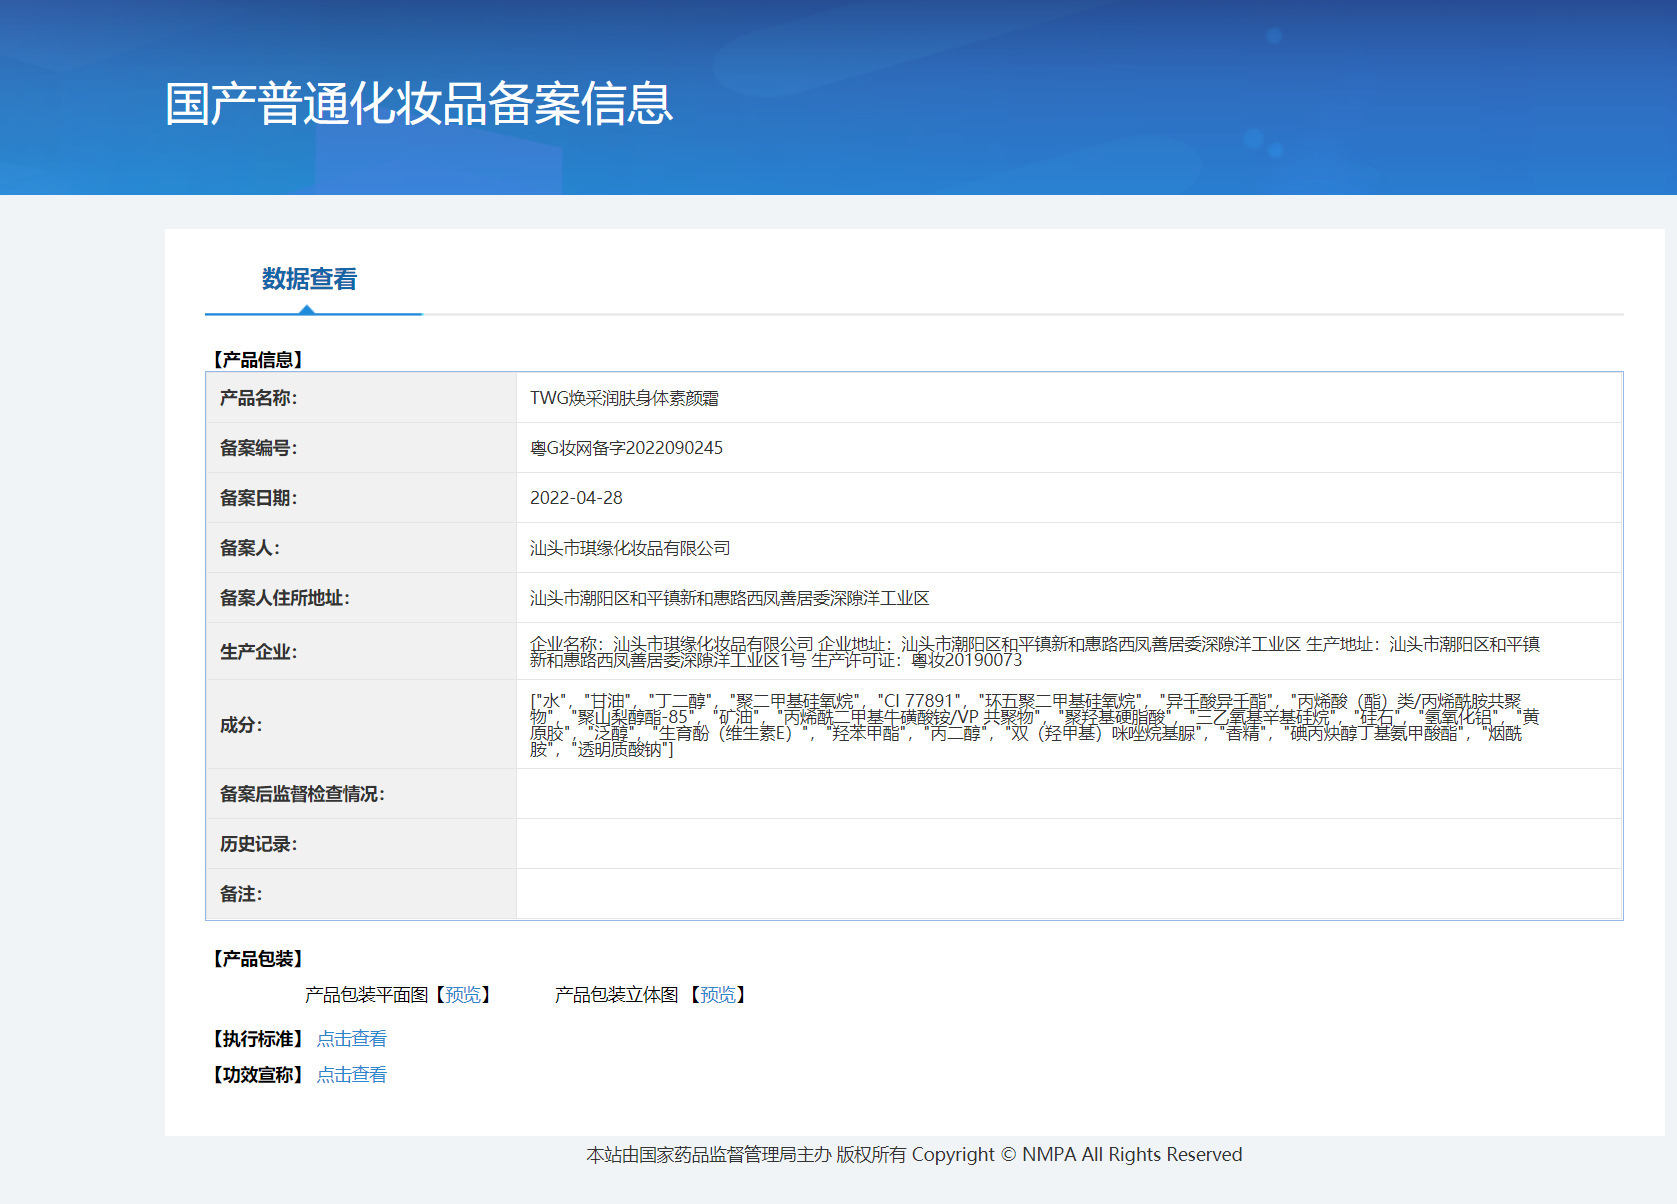This screenshot has height=1204, width=1677.
Task: Click the 备案人住所地址 address value
Action: [729, 598]
